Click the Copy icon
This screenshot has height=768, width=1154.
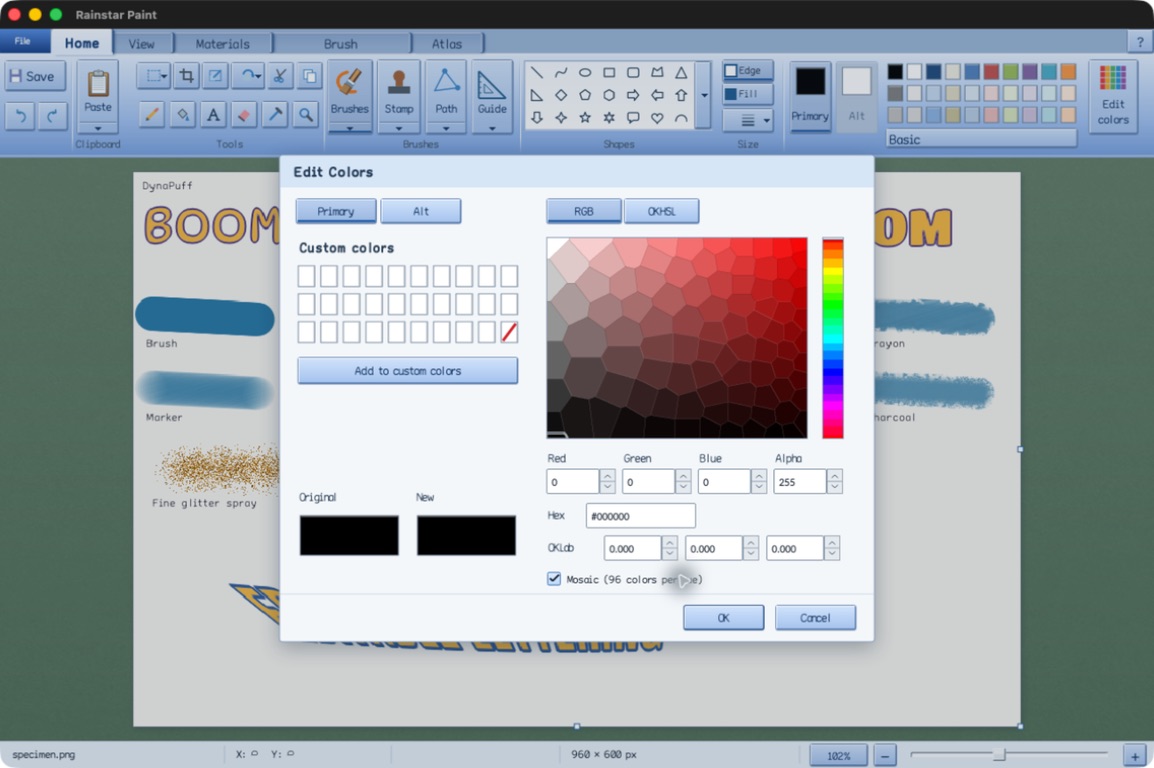point(309,75)
